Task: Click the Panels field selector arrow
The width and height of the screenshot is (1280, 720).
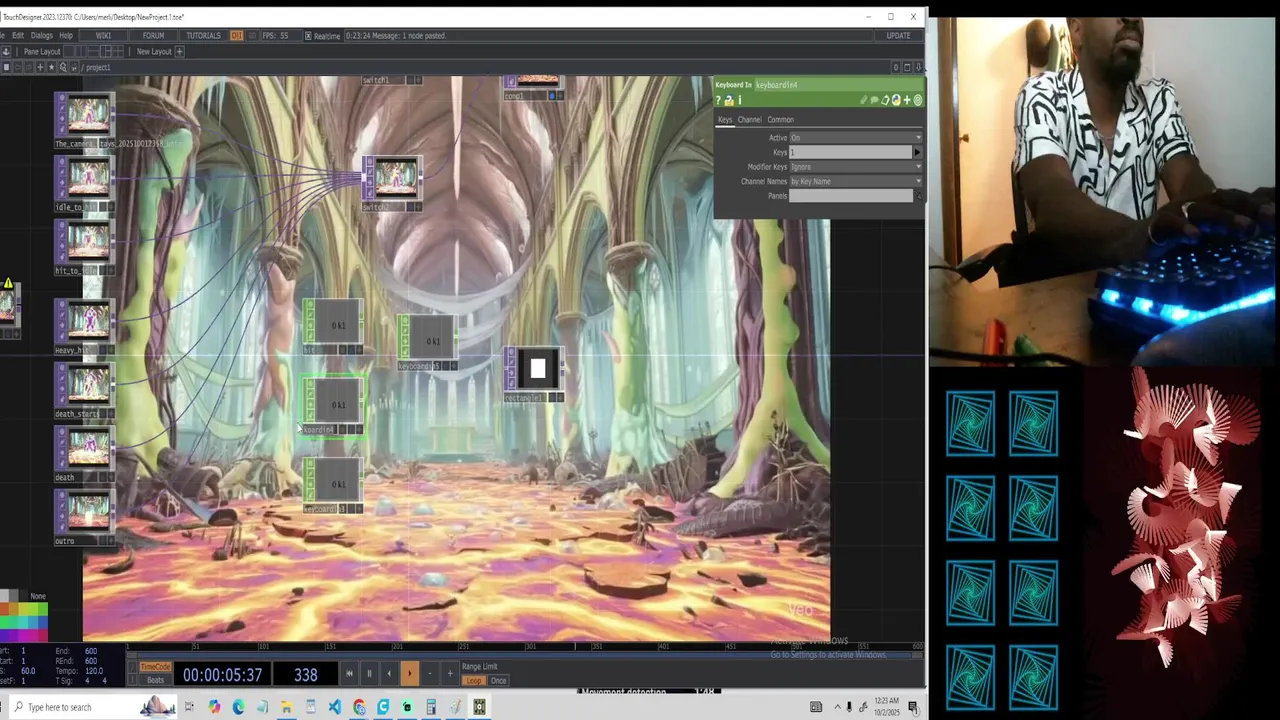Action: coord(918,196)
